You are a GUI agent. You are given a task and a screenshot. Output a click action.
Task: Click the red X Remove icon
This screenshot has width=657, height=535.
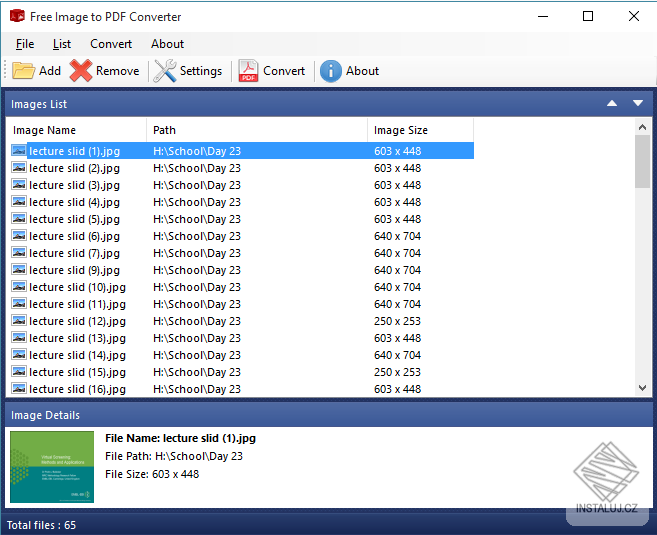pyautogui.click(x=81, y=71)
